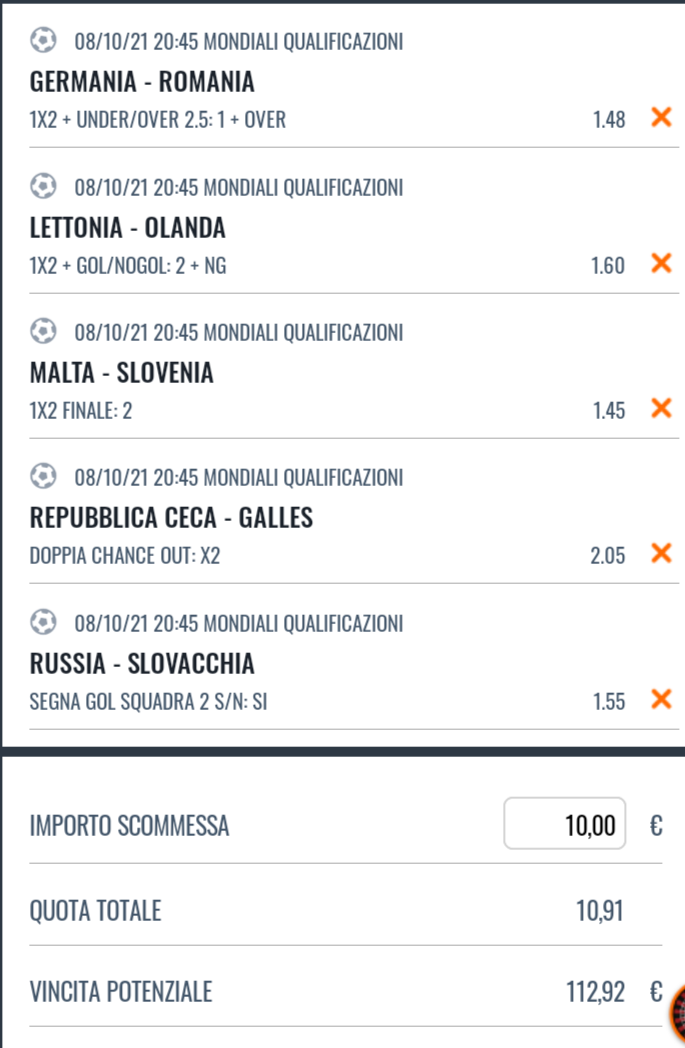Delete the Malta - Slovenia bet

click(661, 408)
